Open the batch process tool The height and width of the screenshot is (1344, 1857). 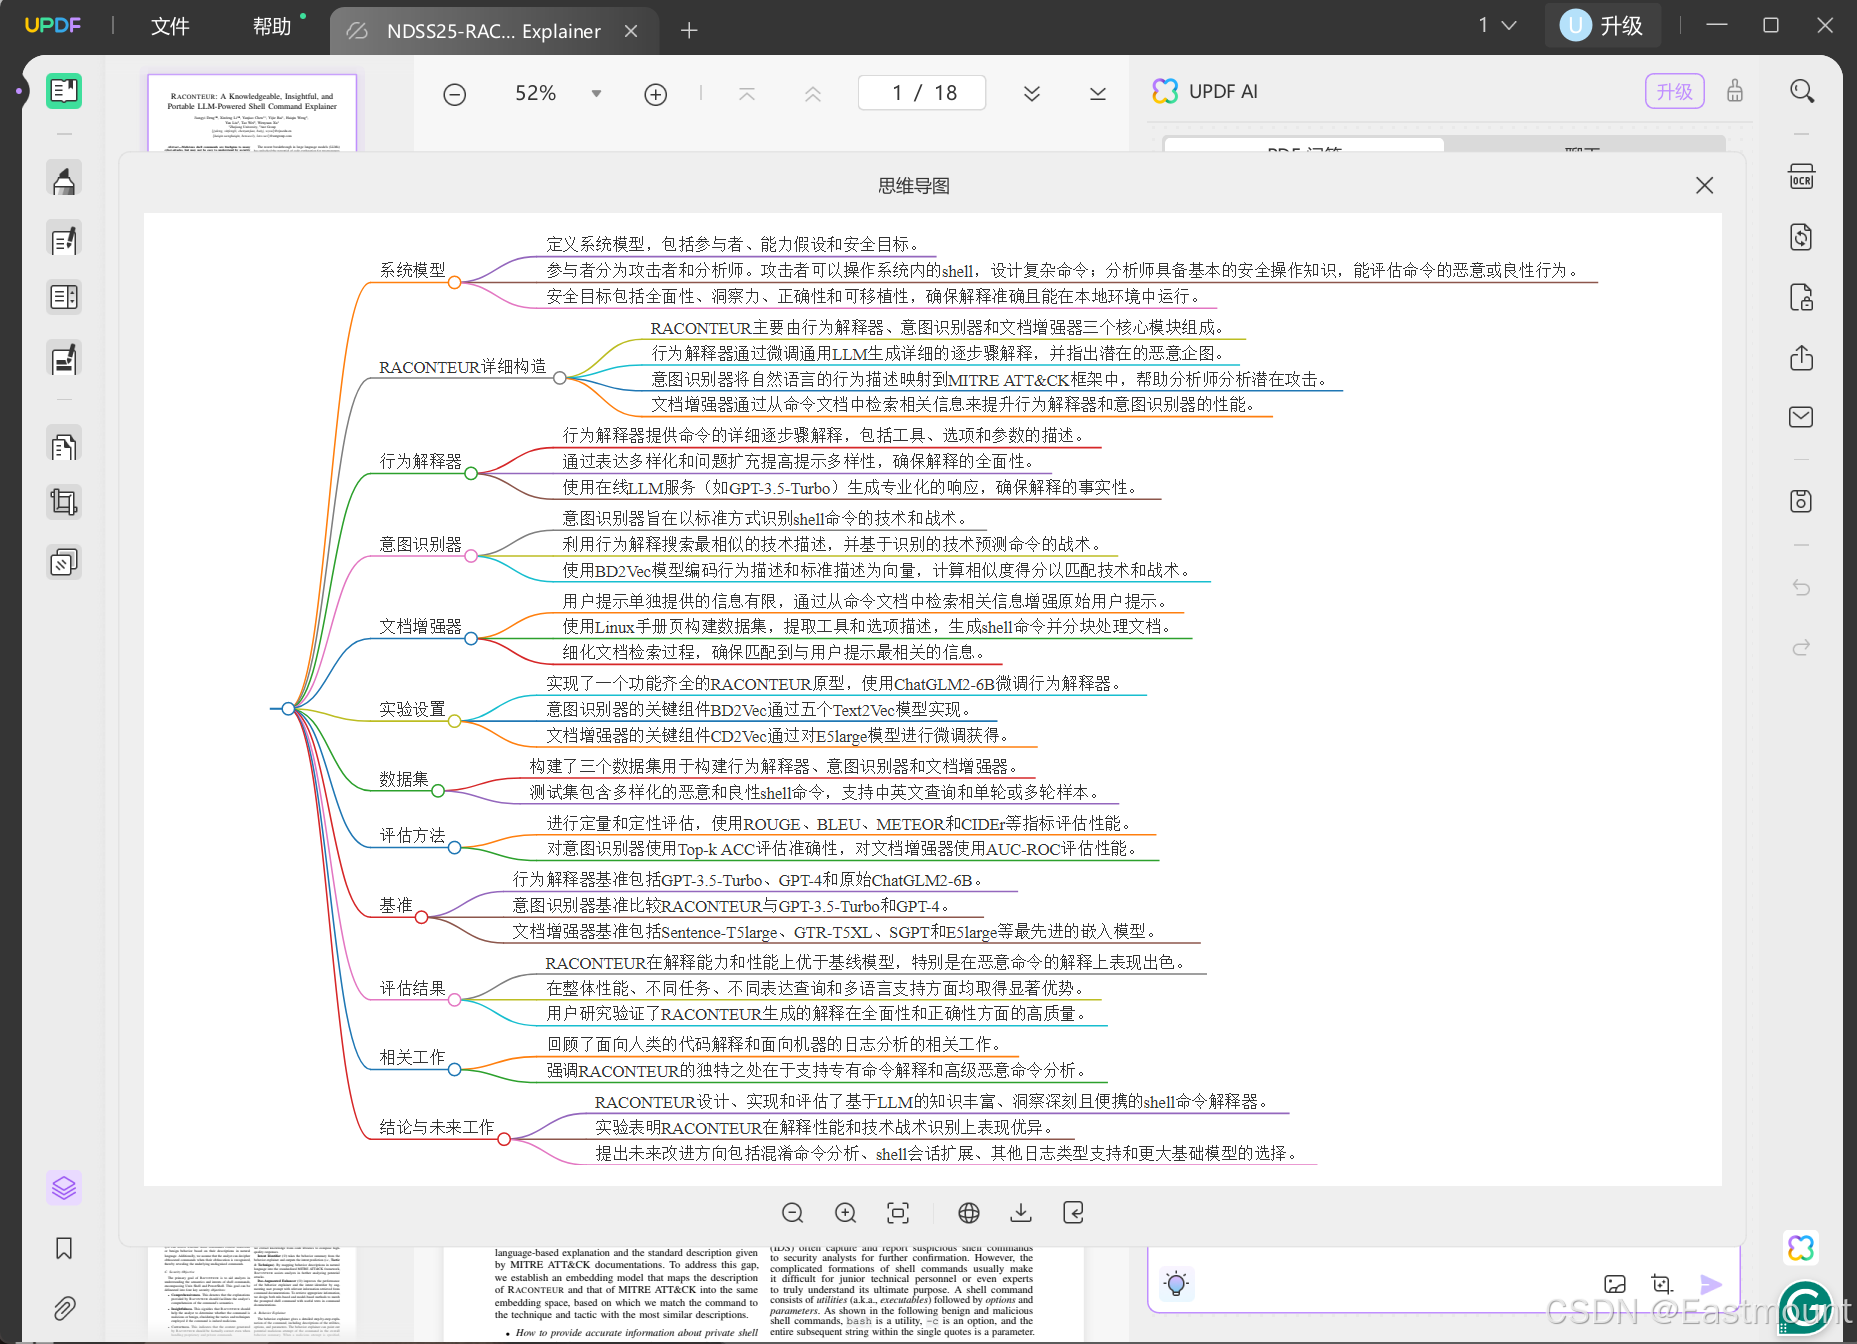64,563
